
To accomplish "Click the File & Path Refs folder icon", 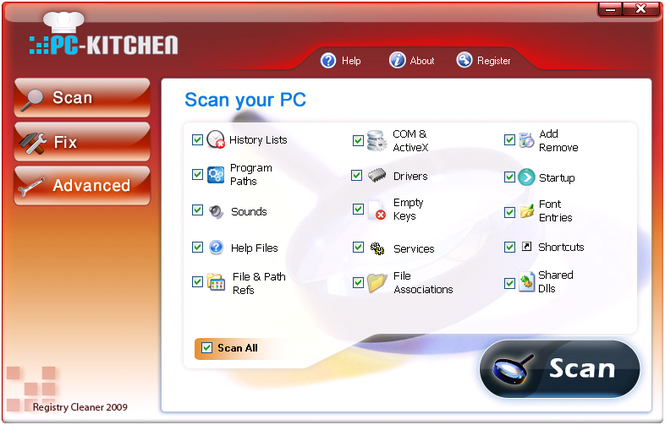I will (216, 282).
